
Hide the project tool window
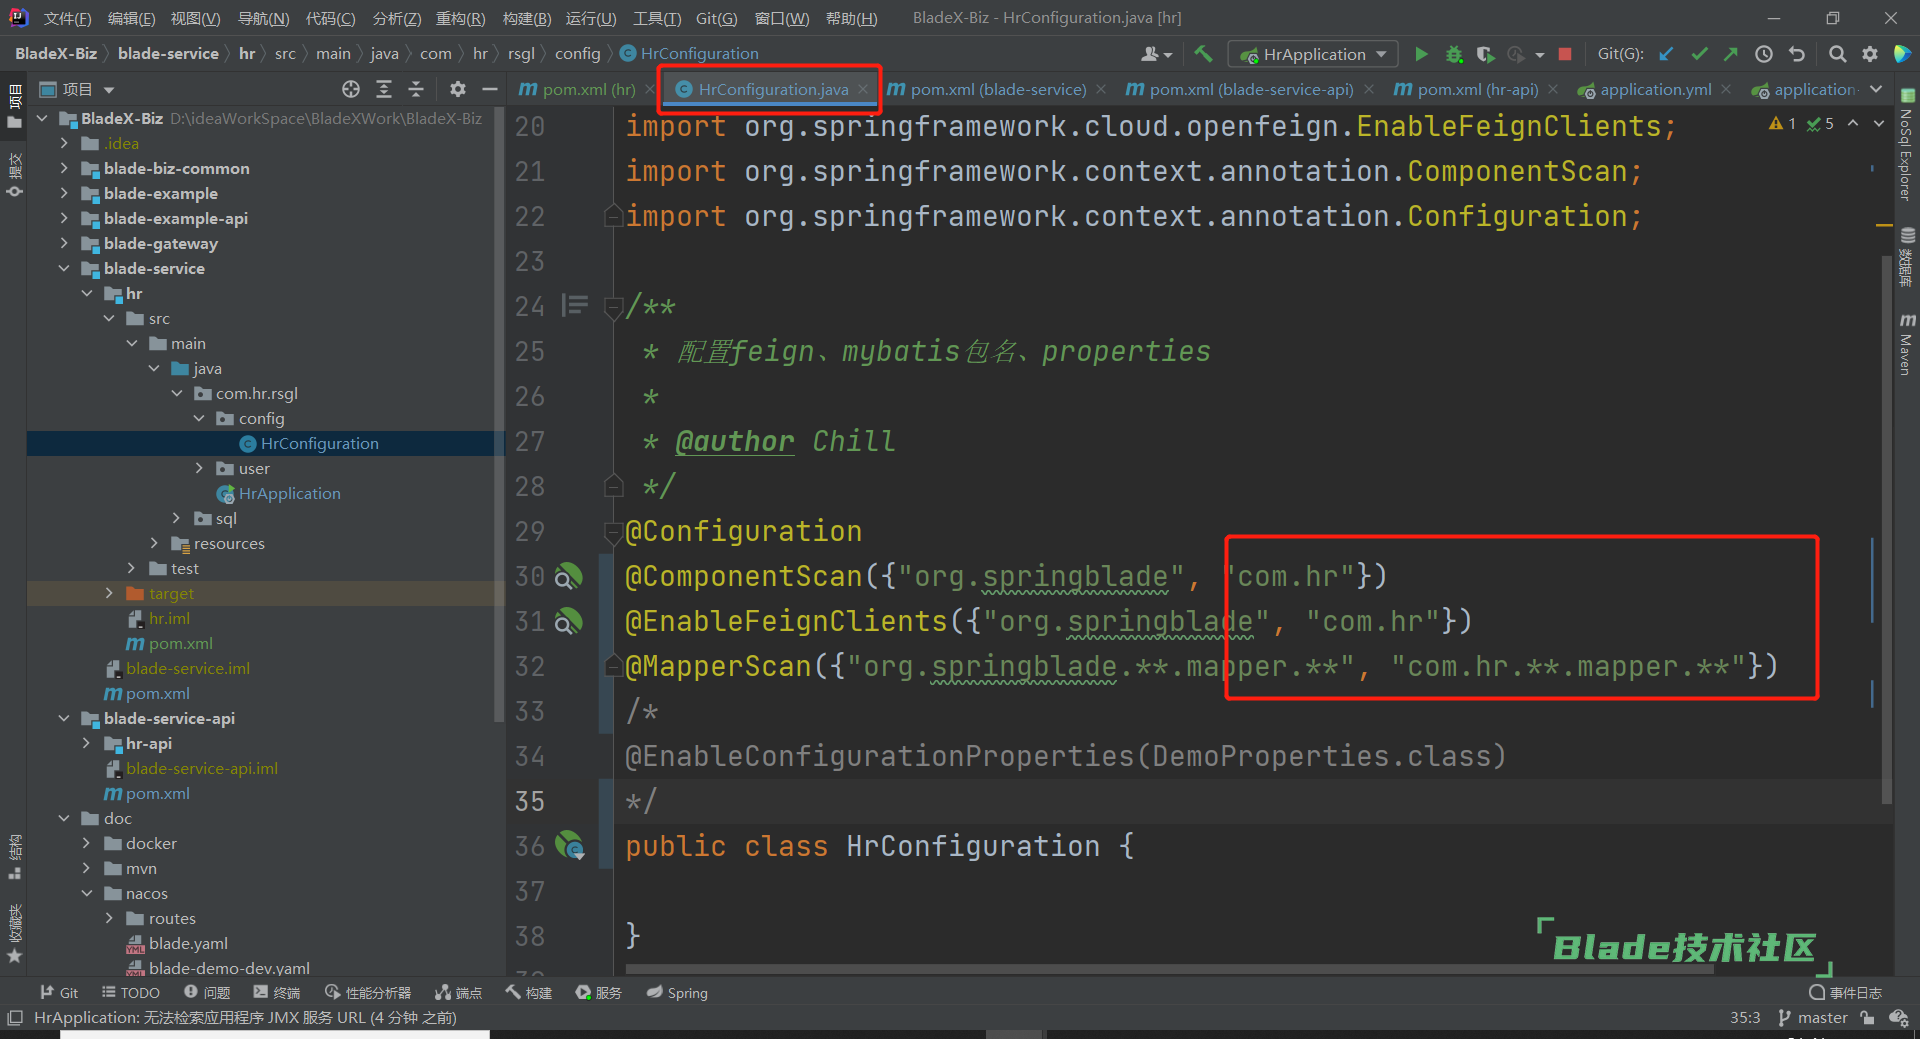click(489, 89)
